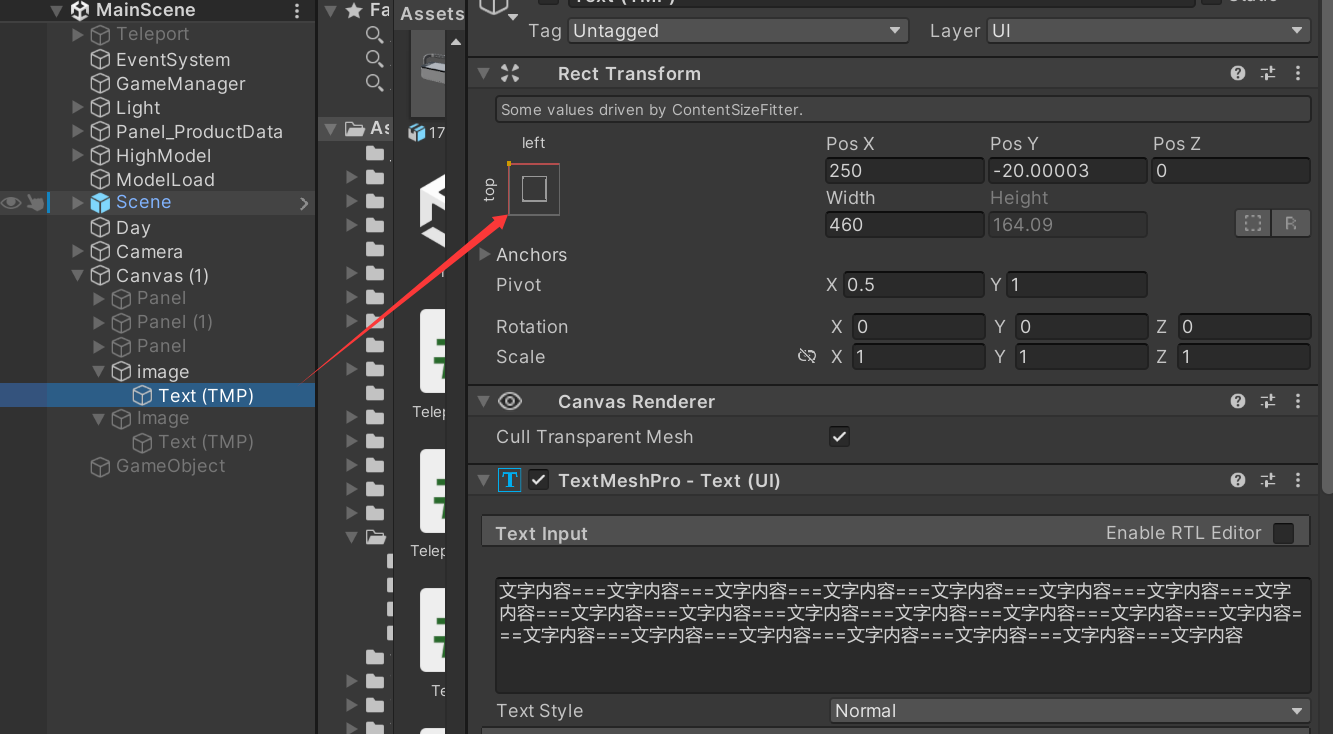Click inside the Text Input text area
This screenshot has width=1333, height=734.
pyautogui.click(x=903, y=634)
